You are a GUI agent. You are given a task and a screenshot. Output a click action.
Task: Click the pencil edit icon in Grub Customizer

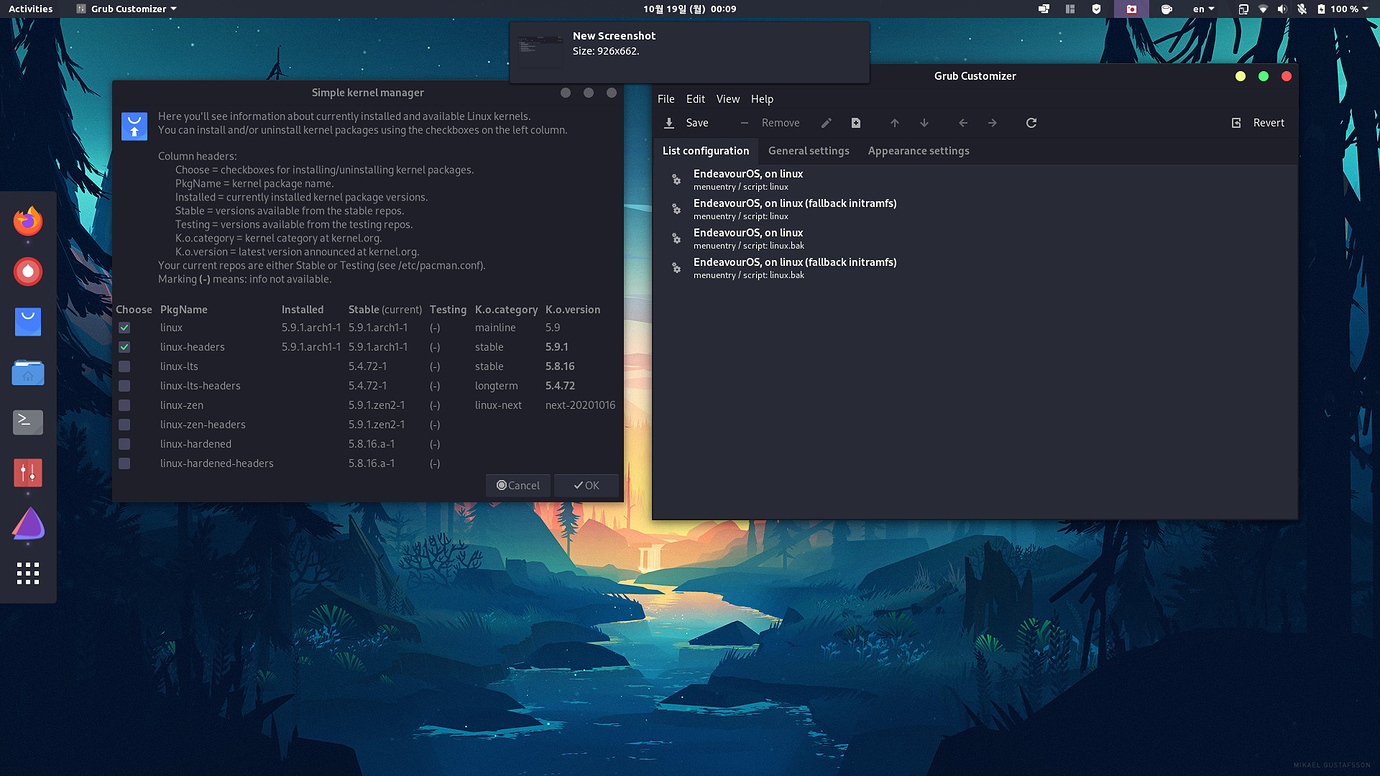click(x=826, y=123)
